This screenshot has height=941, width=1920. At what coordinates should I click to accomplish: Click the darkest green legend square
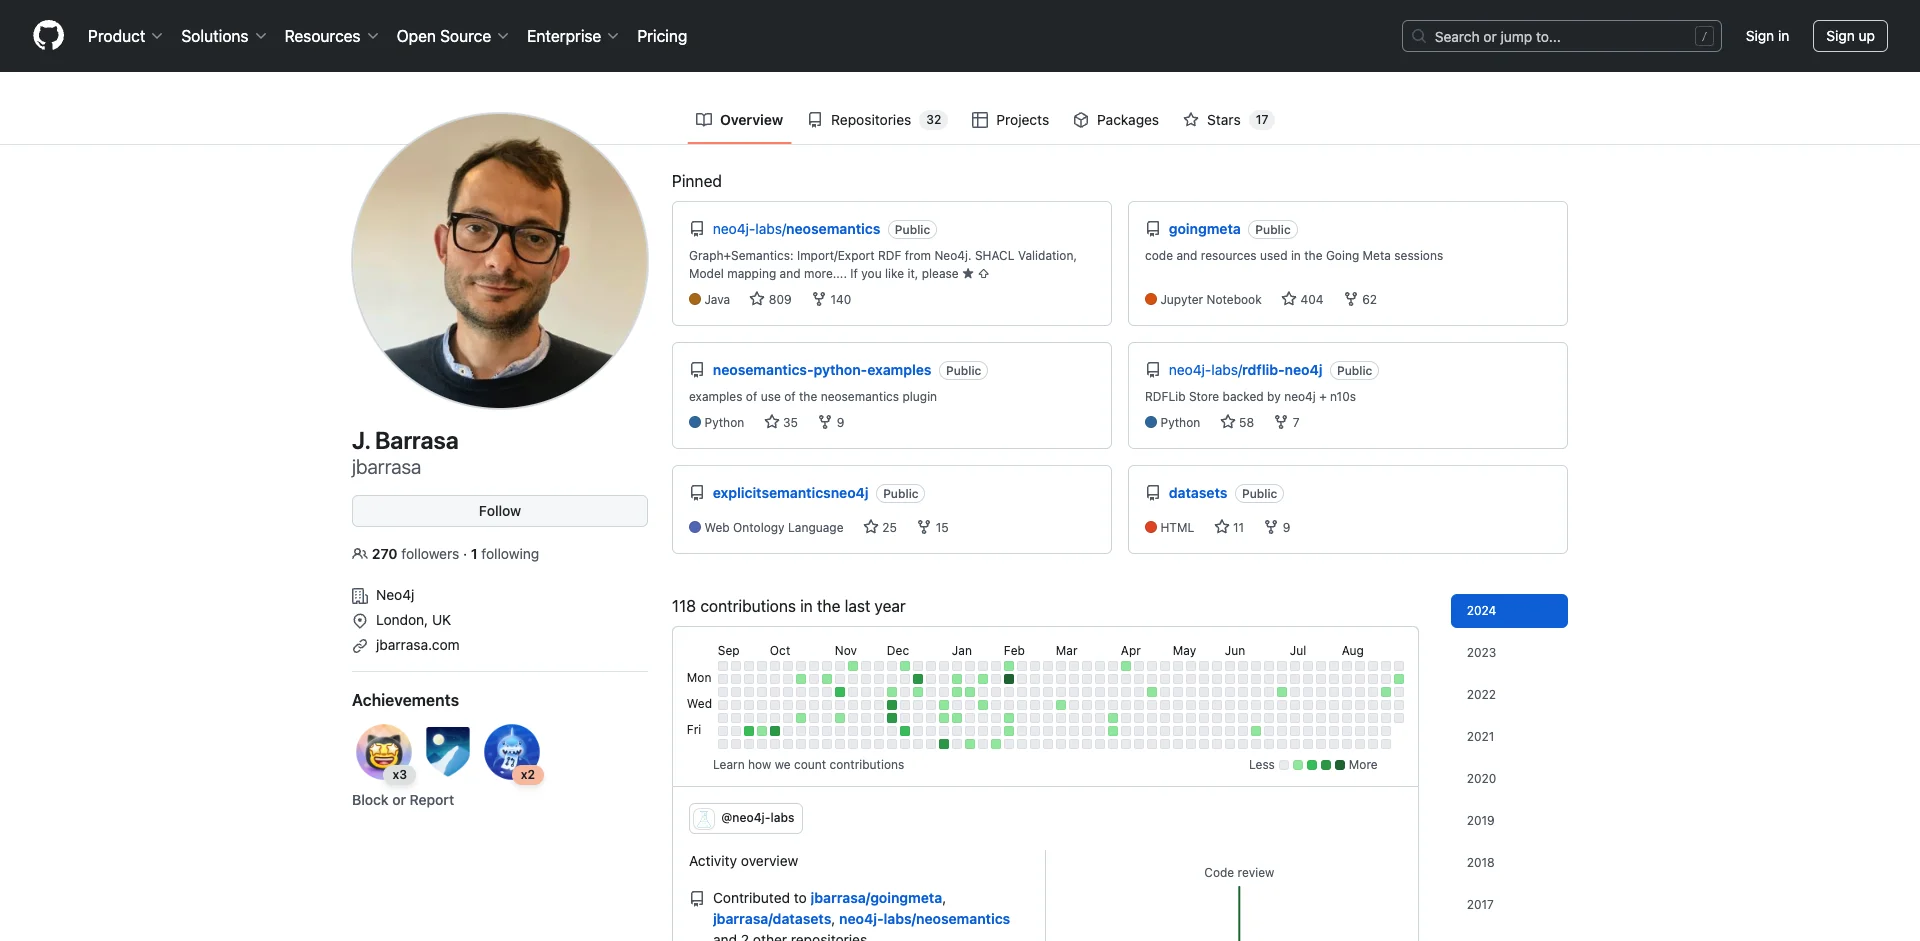point(1340,765)
